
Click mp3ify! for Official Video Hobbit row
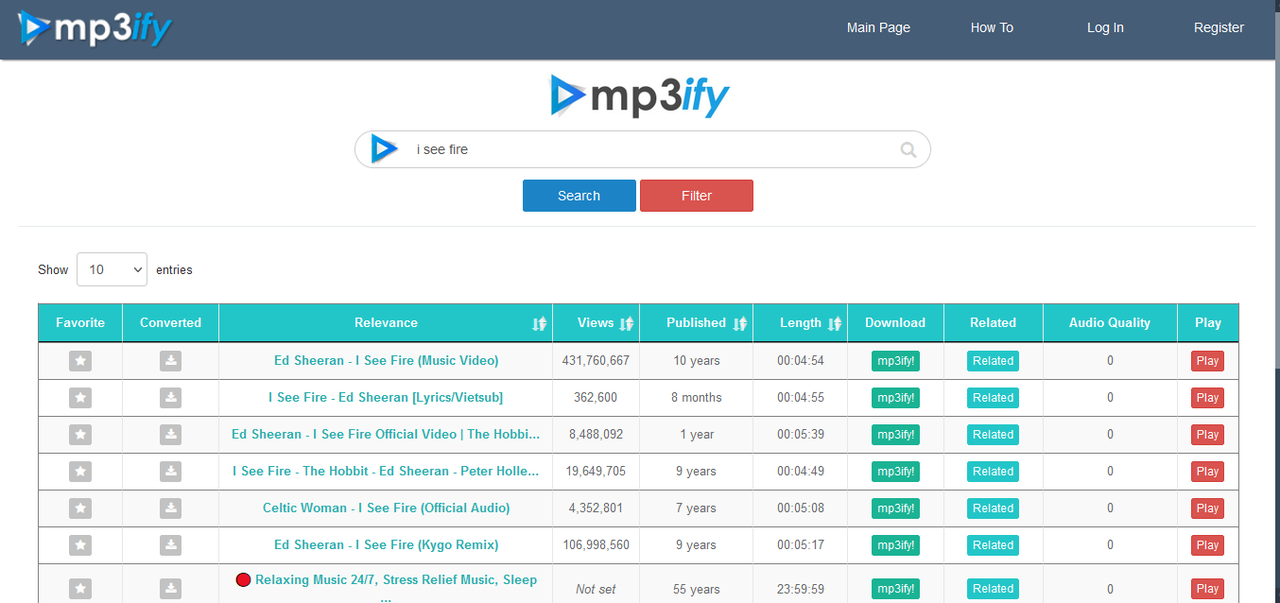coord(895,435)
